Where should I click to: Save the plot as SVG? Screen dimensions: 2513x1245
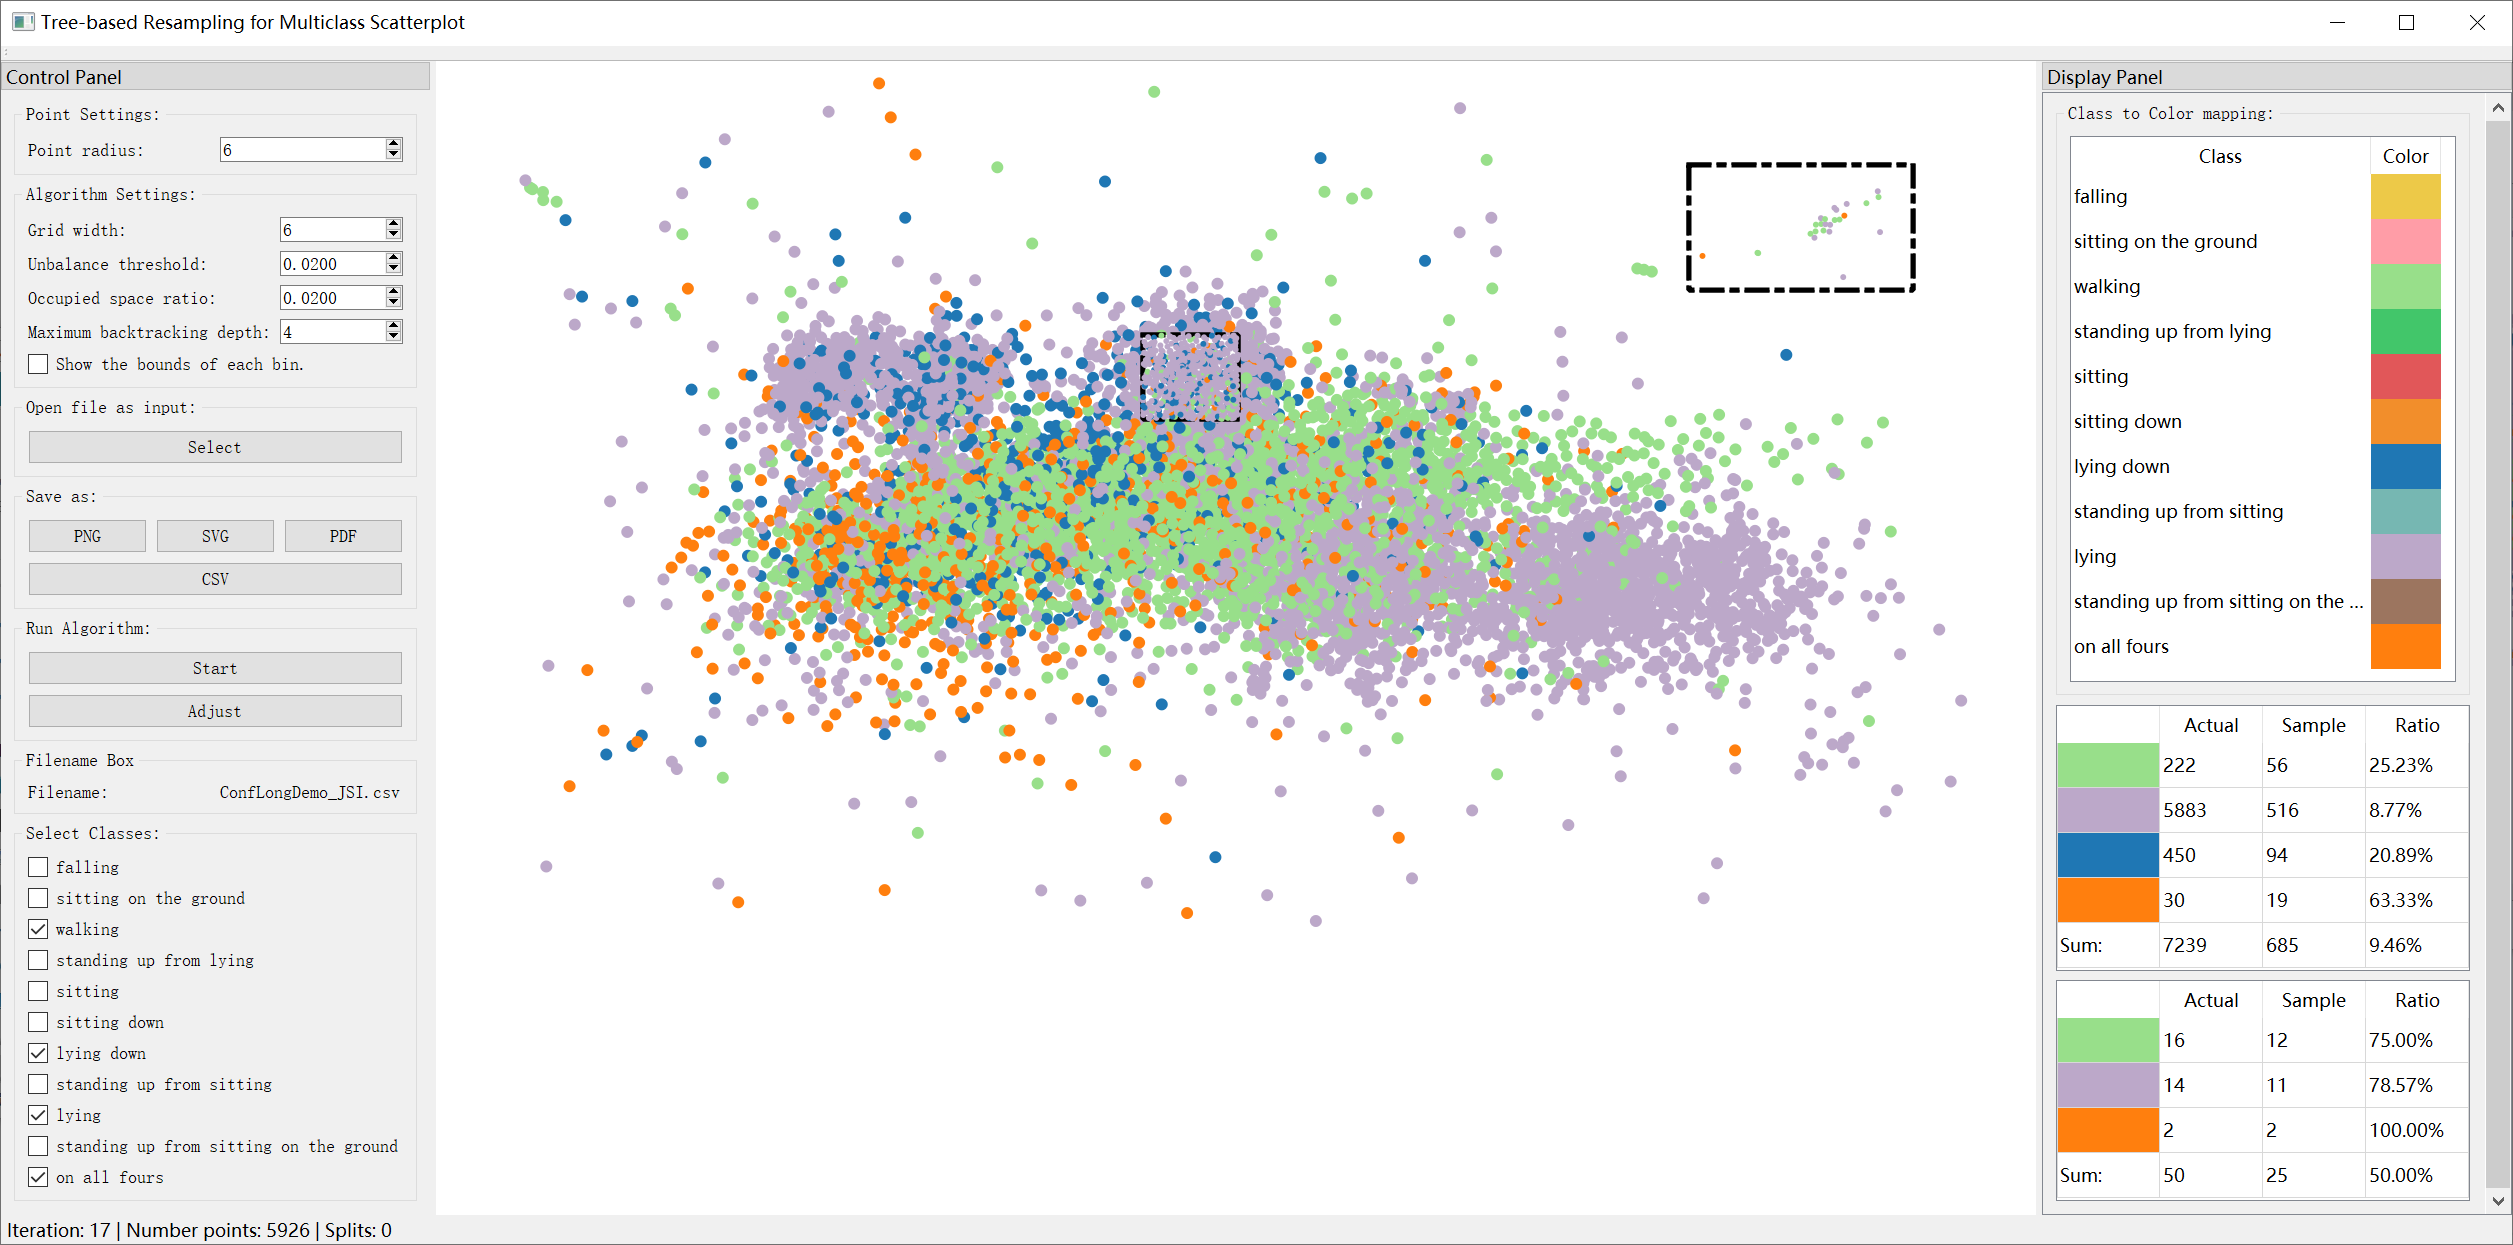(215, 536)
